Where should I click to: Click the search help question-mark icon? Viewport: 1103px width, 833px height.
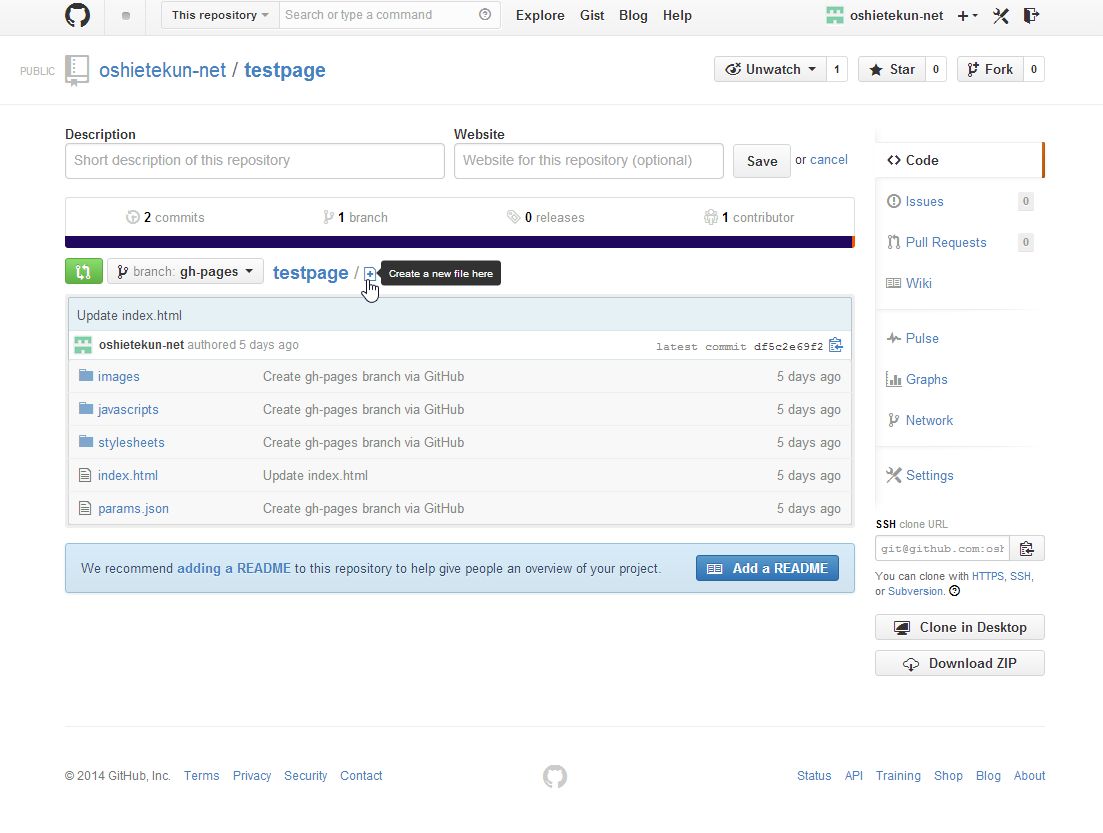click(x=485, y=15)
